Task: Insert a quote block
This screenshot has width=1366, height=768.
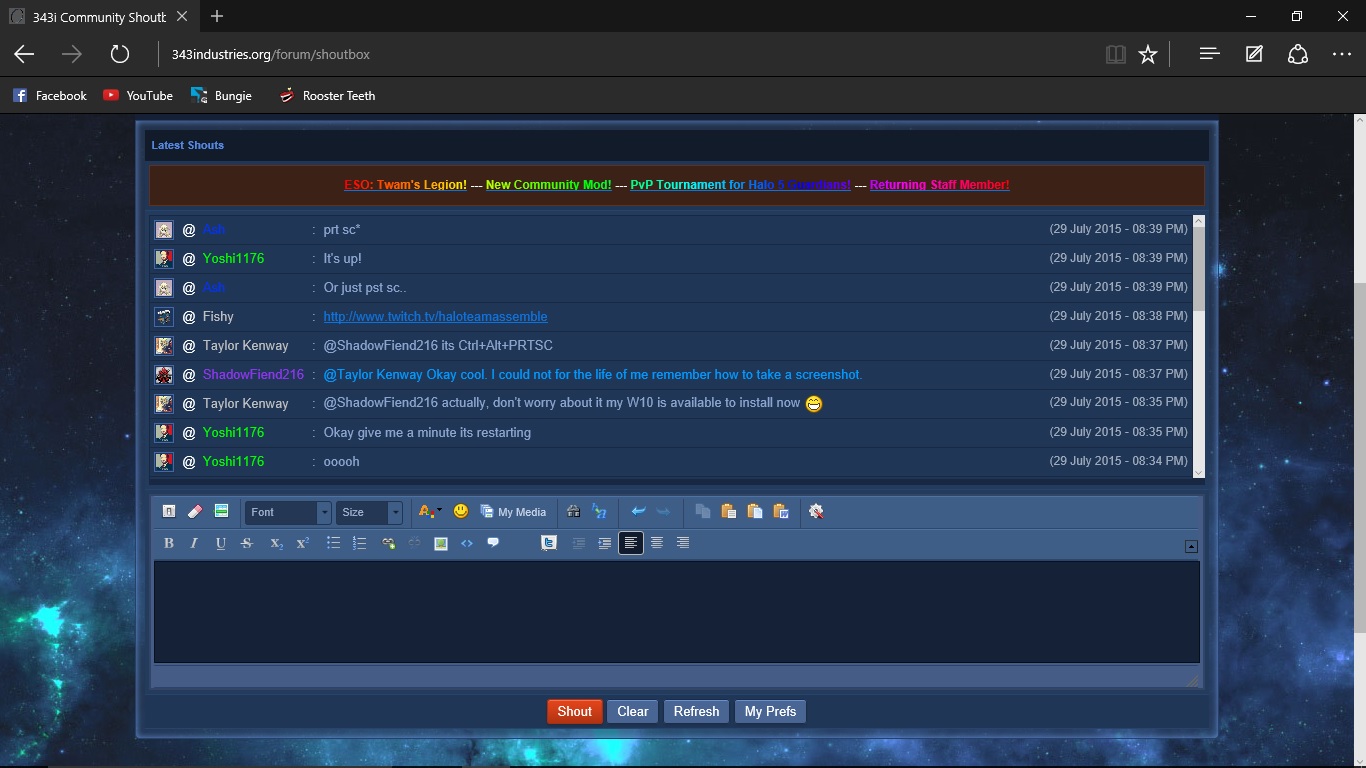Action: coord(493,543)
